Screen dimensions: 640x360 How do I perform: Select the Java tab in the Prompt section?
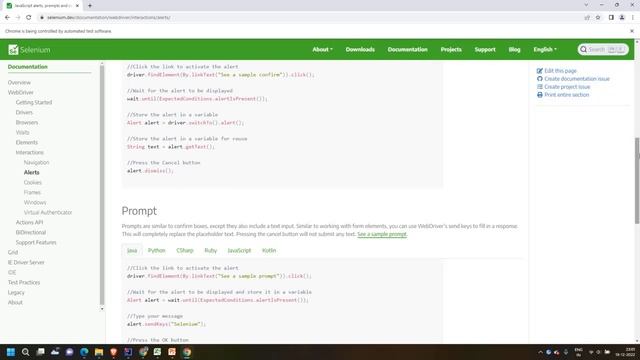(x=132, y=250)
